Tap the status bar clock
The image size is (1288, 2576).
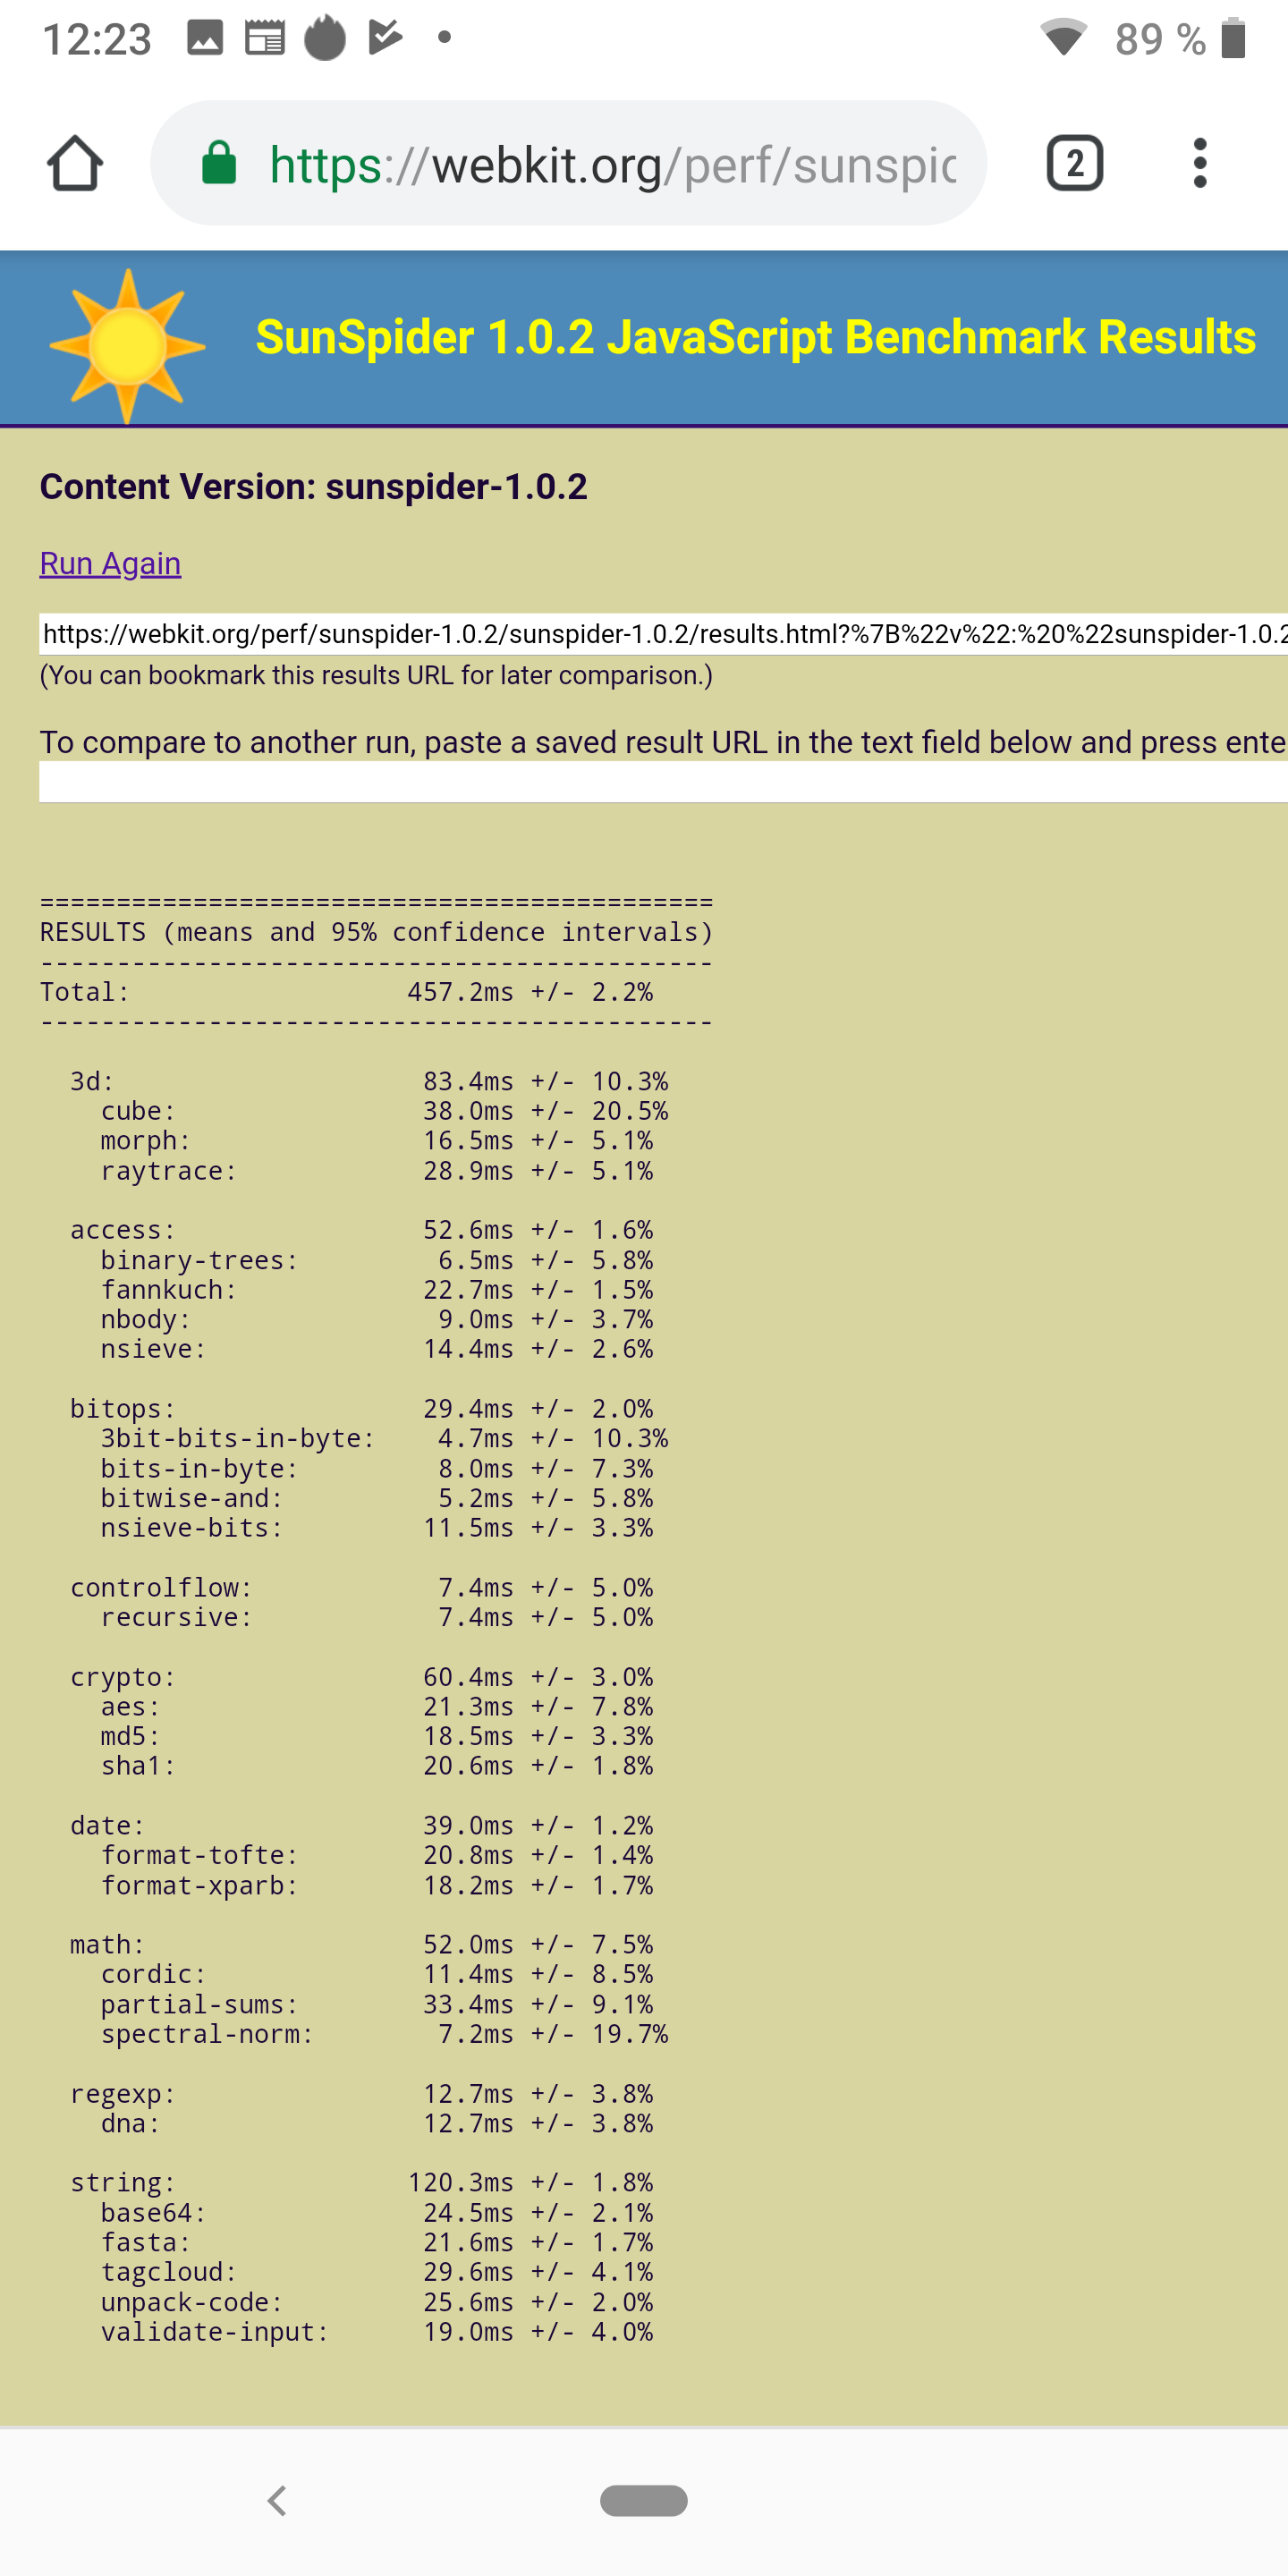(97, 39)
